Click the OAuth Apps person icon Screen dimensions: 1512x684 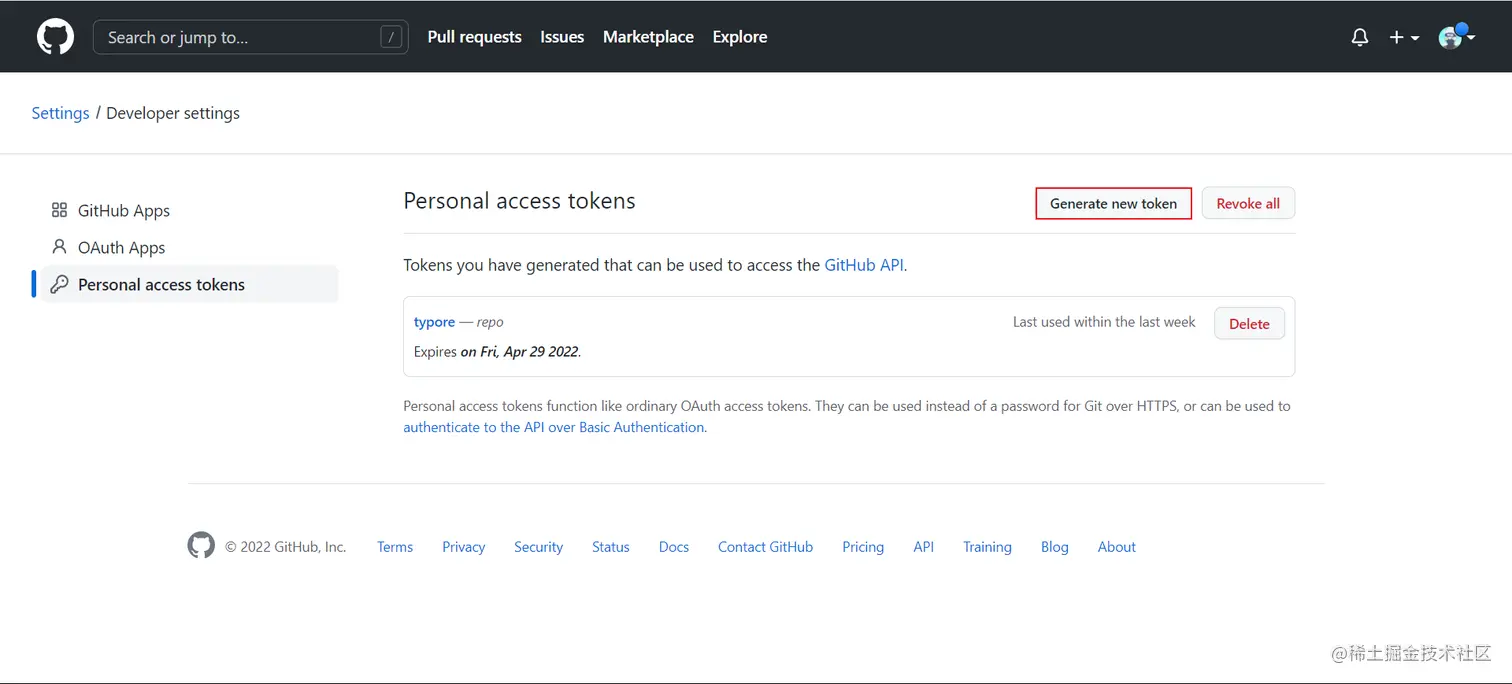click(59, 247)
